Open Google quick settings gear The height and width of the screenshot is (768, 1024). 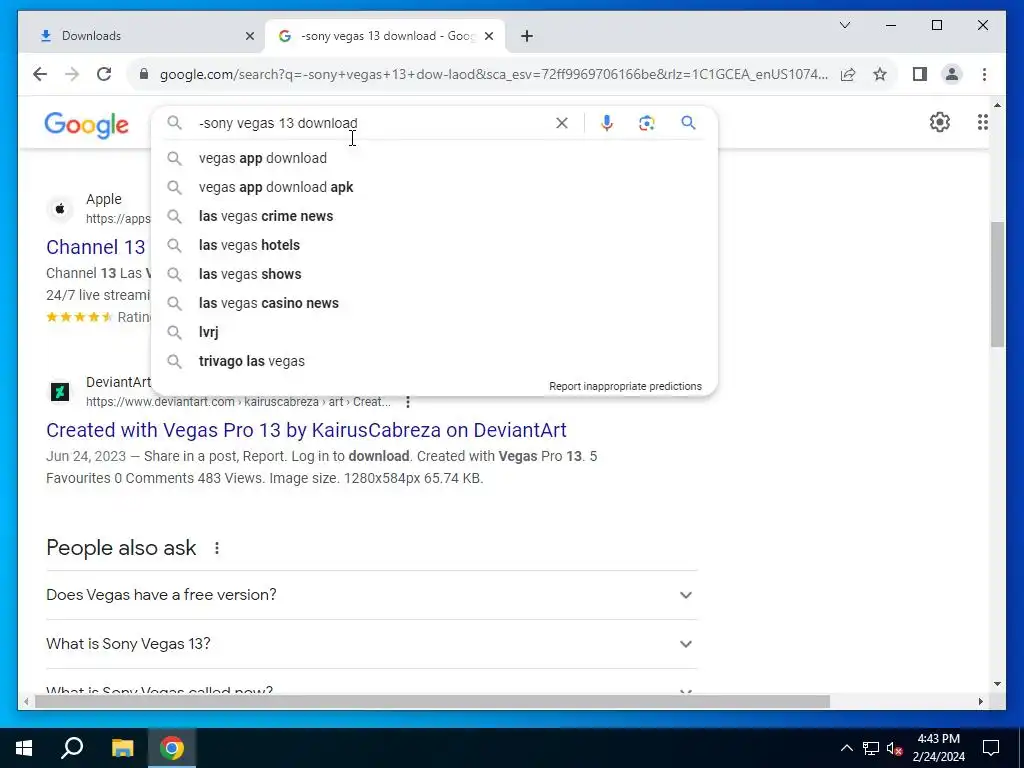point(939,122)
